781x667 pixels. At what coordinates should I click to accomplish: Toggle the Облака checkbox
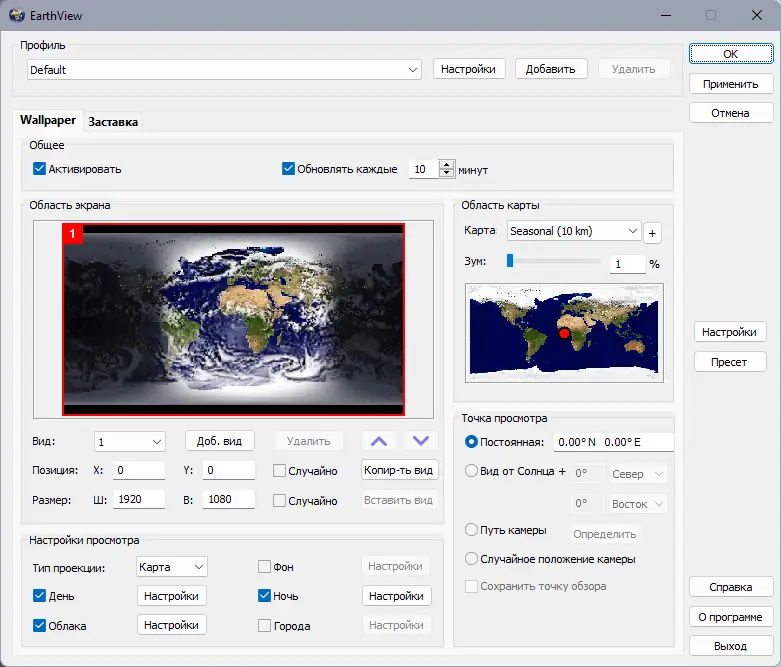tap(40, 626)
